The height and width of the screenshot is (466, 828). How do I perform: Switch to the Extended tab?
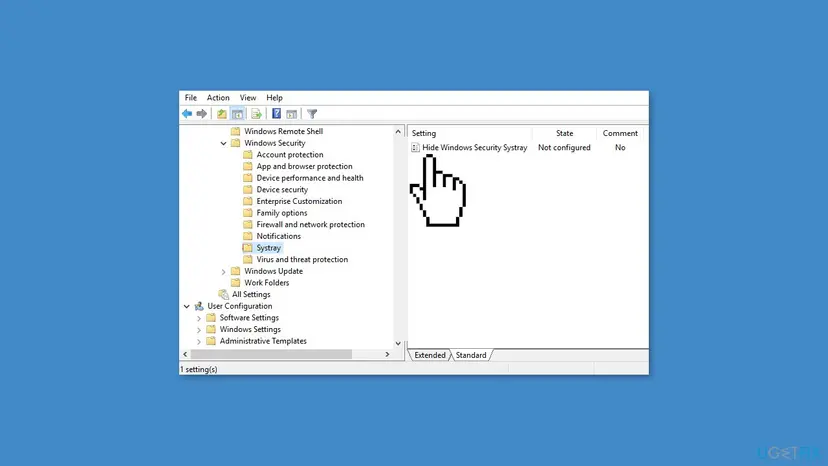[430, 355]
